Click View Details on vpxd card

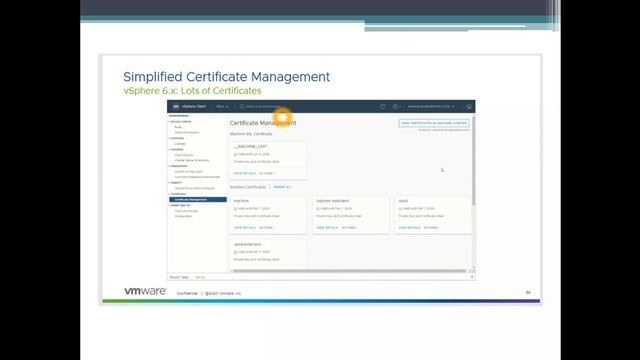point(409,228)
